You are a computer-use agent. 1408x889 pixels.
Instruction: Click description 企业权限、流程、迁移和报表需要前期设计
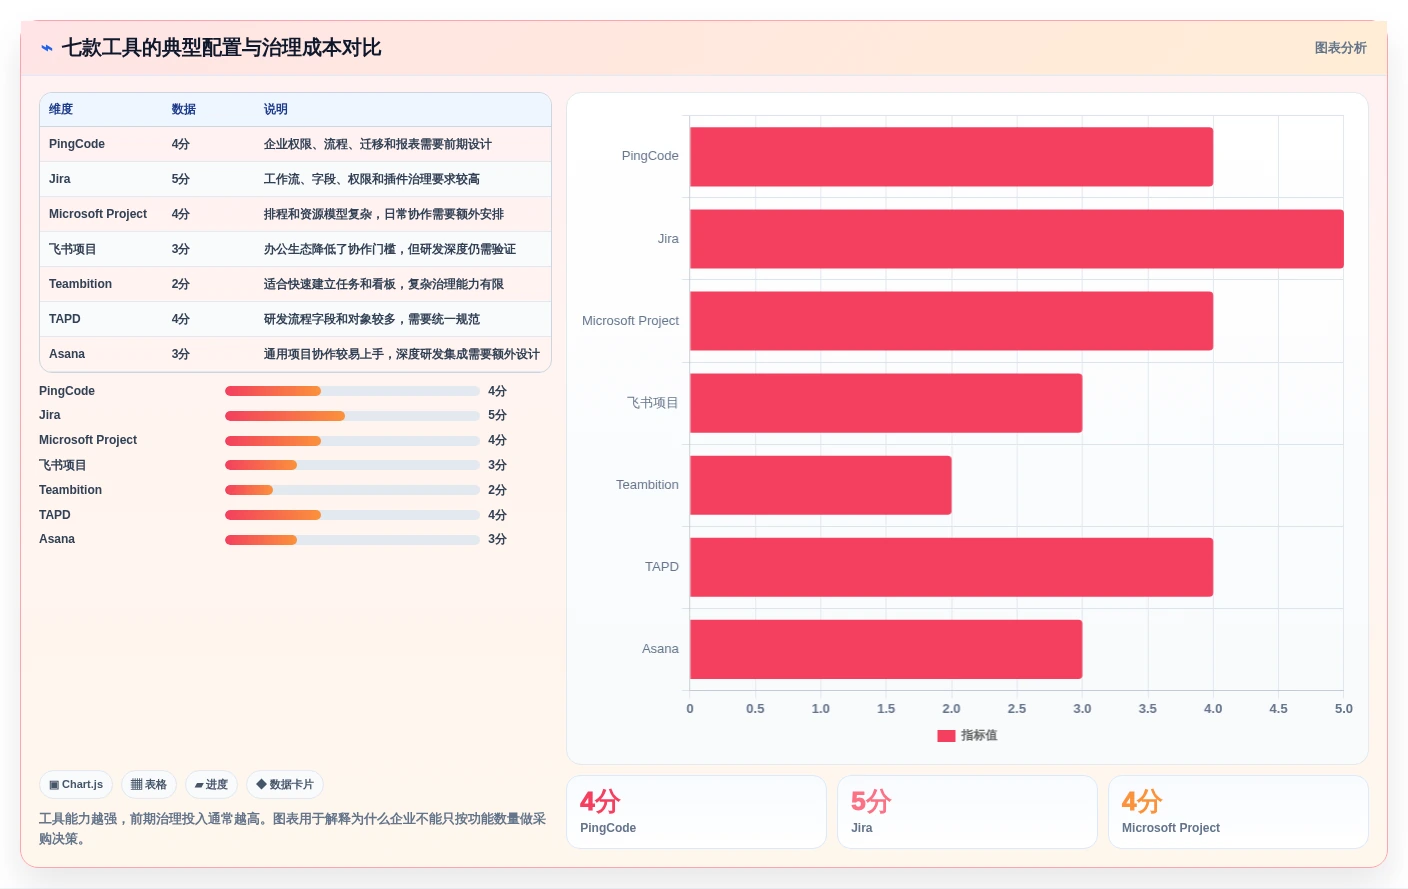[378, 144]
